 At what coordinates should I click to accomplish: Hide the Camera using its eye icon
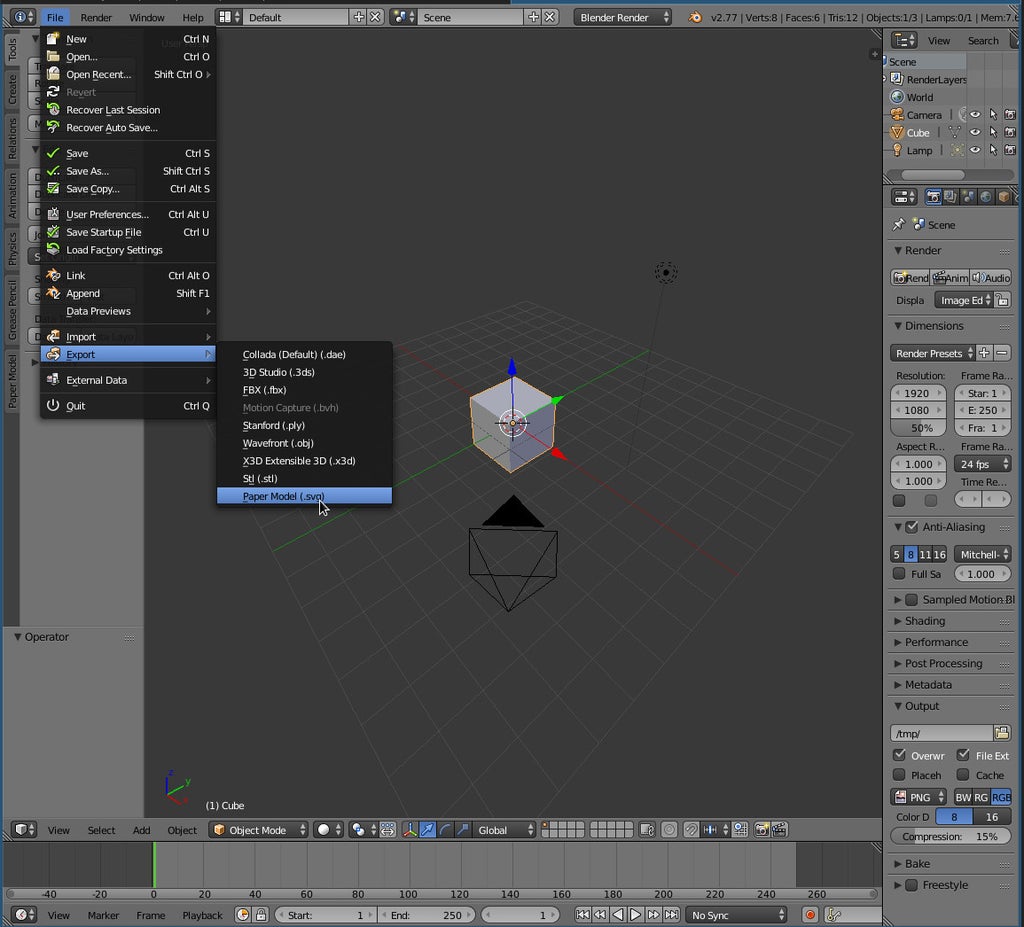pyautogui.click(x=975, y=115)
